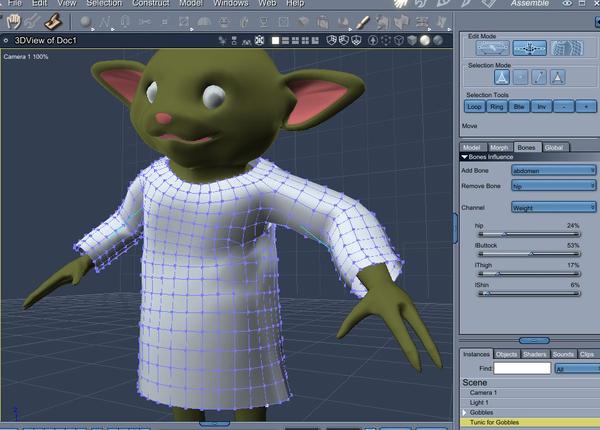
Task: Select the paint brush tool
Action: pyautogui.click(x=362, y=22)
